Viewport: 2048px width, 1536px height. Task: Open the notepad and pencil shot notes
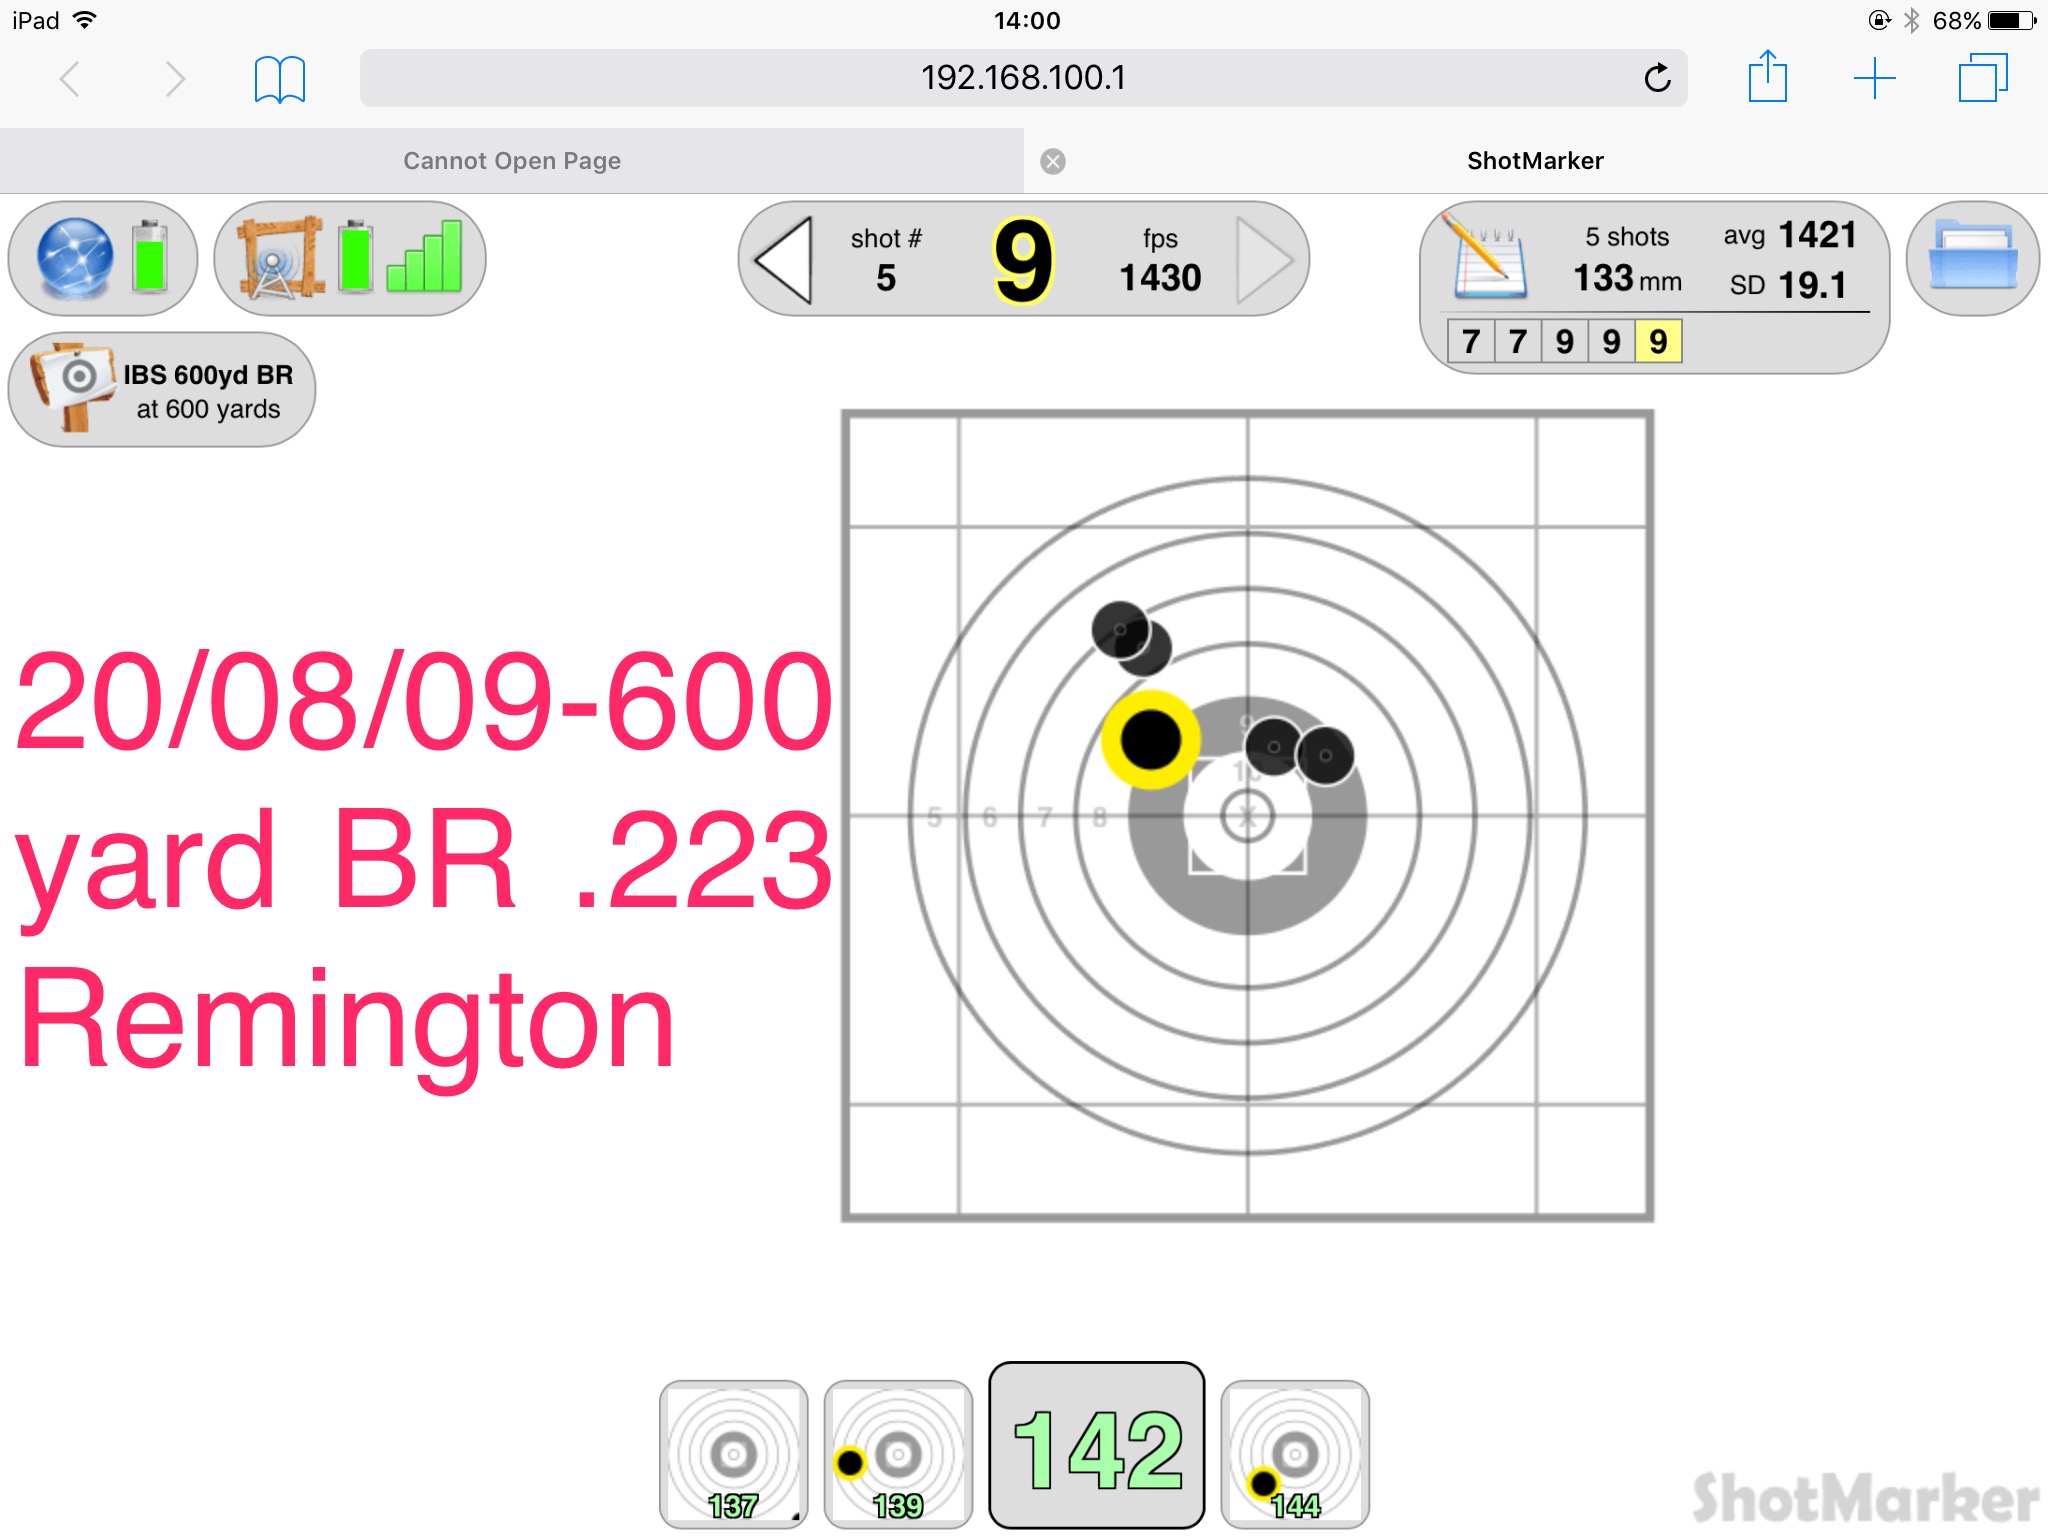(1487, 258)
